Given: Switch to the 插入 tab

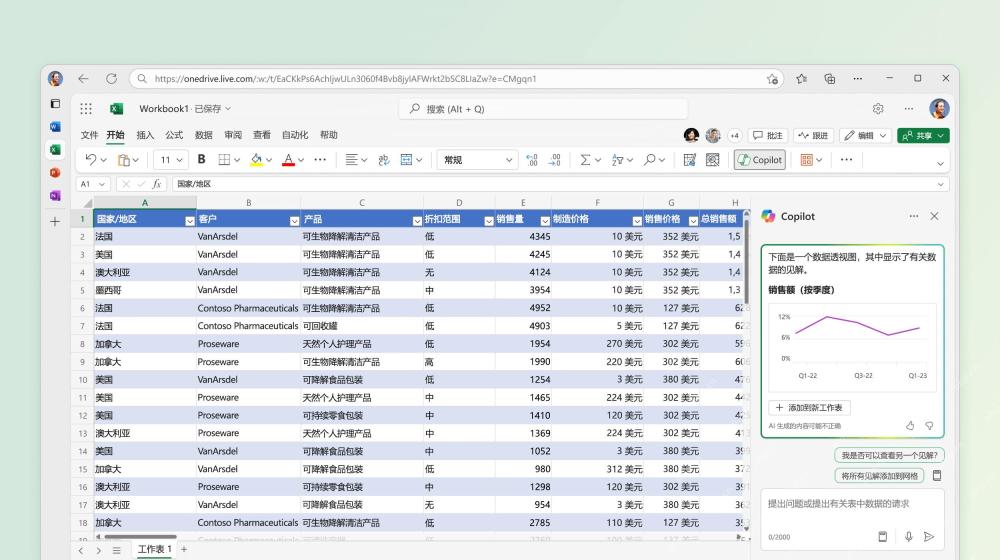Looking at the screenshot, I should [x=145, y=135].
